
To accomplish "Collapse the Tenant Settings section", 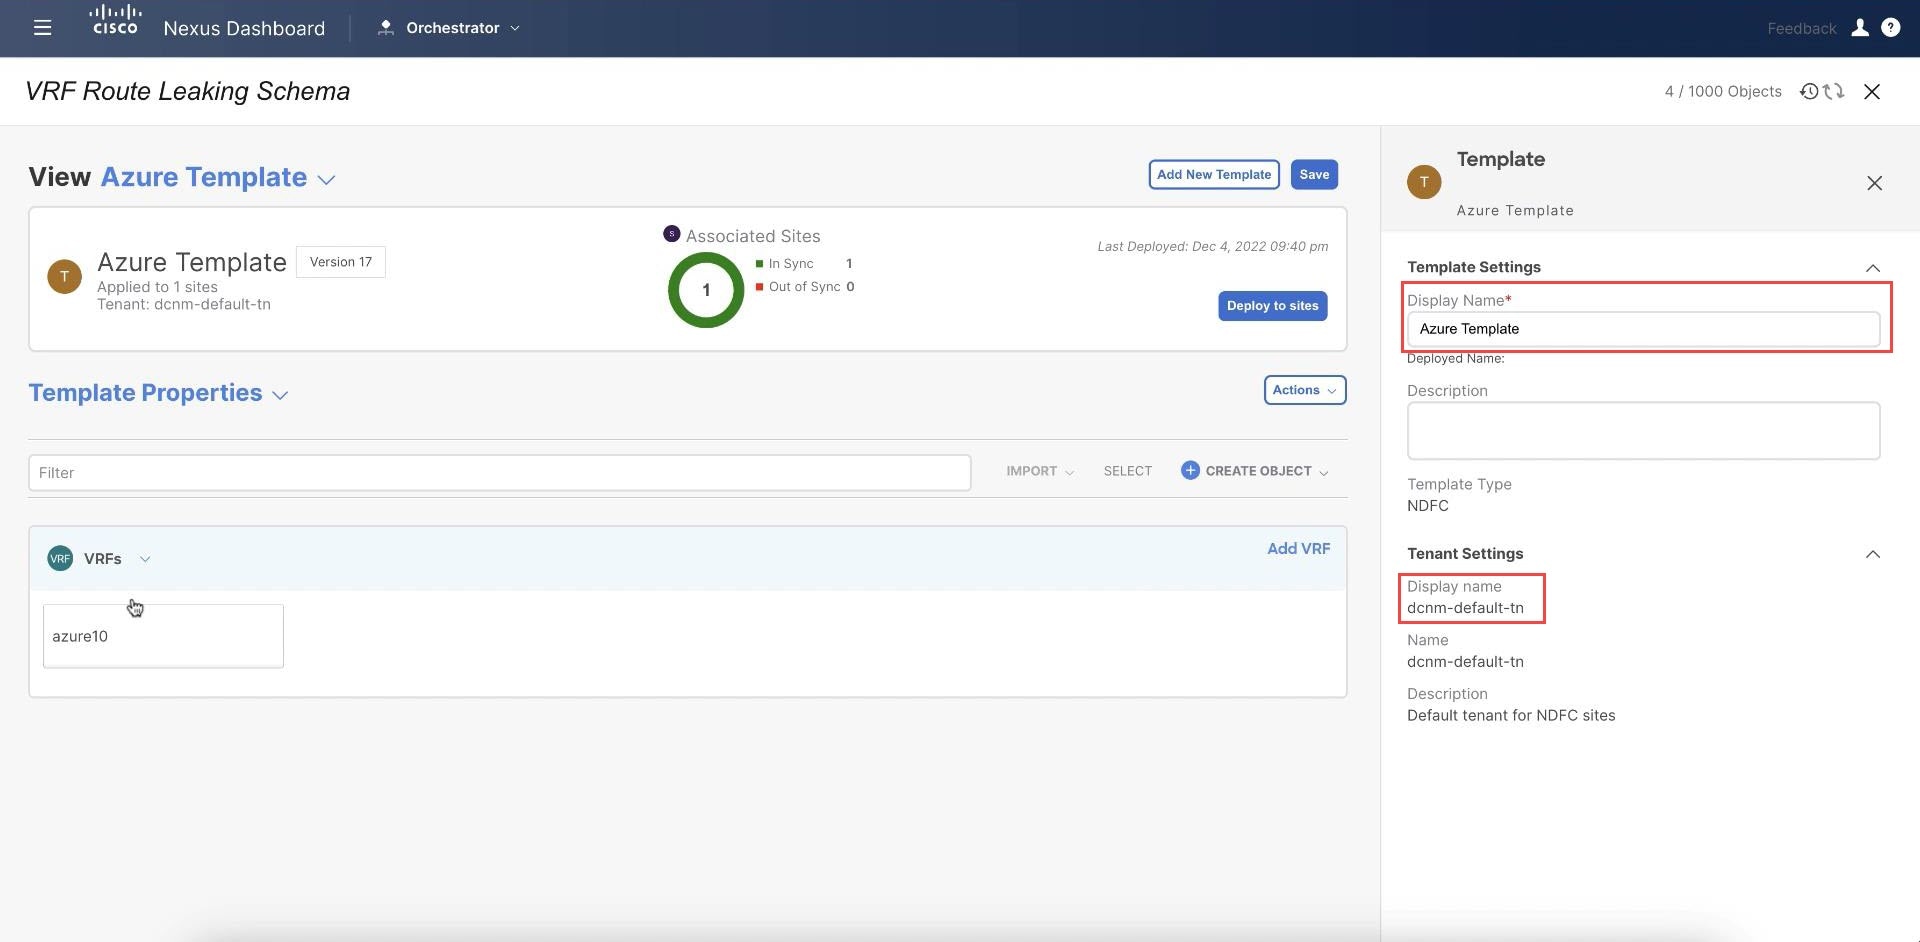I will [1873, 554].
